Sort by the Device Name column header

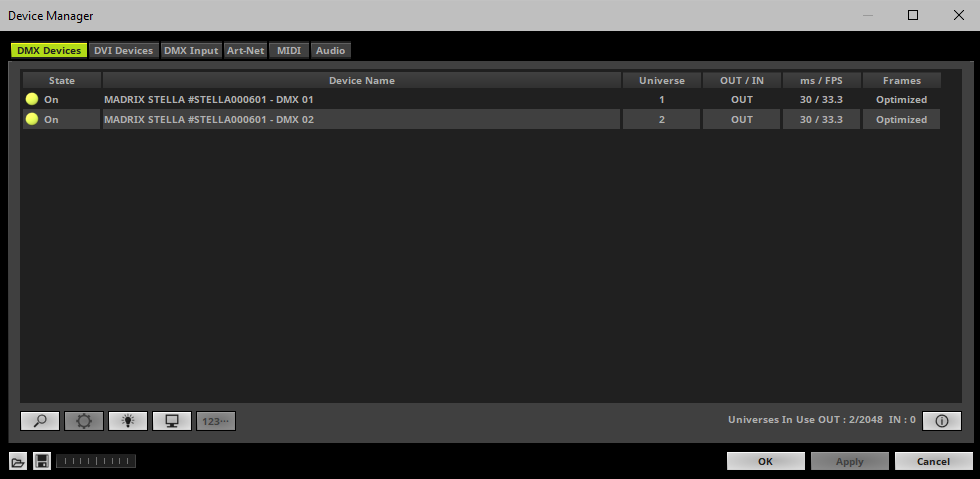[x=362, y=80]
